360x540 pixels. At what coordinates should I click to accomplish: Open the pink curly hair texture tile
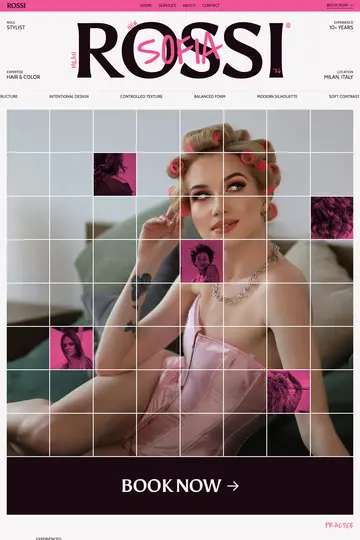332,218
